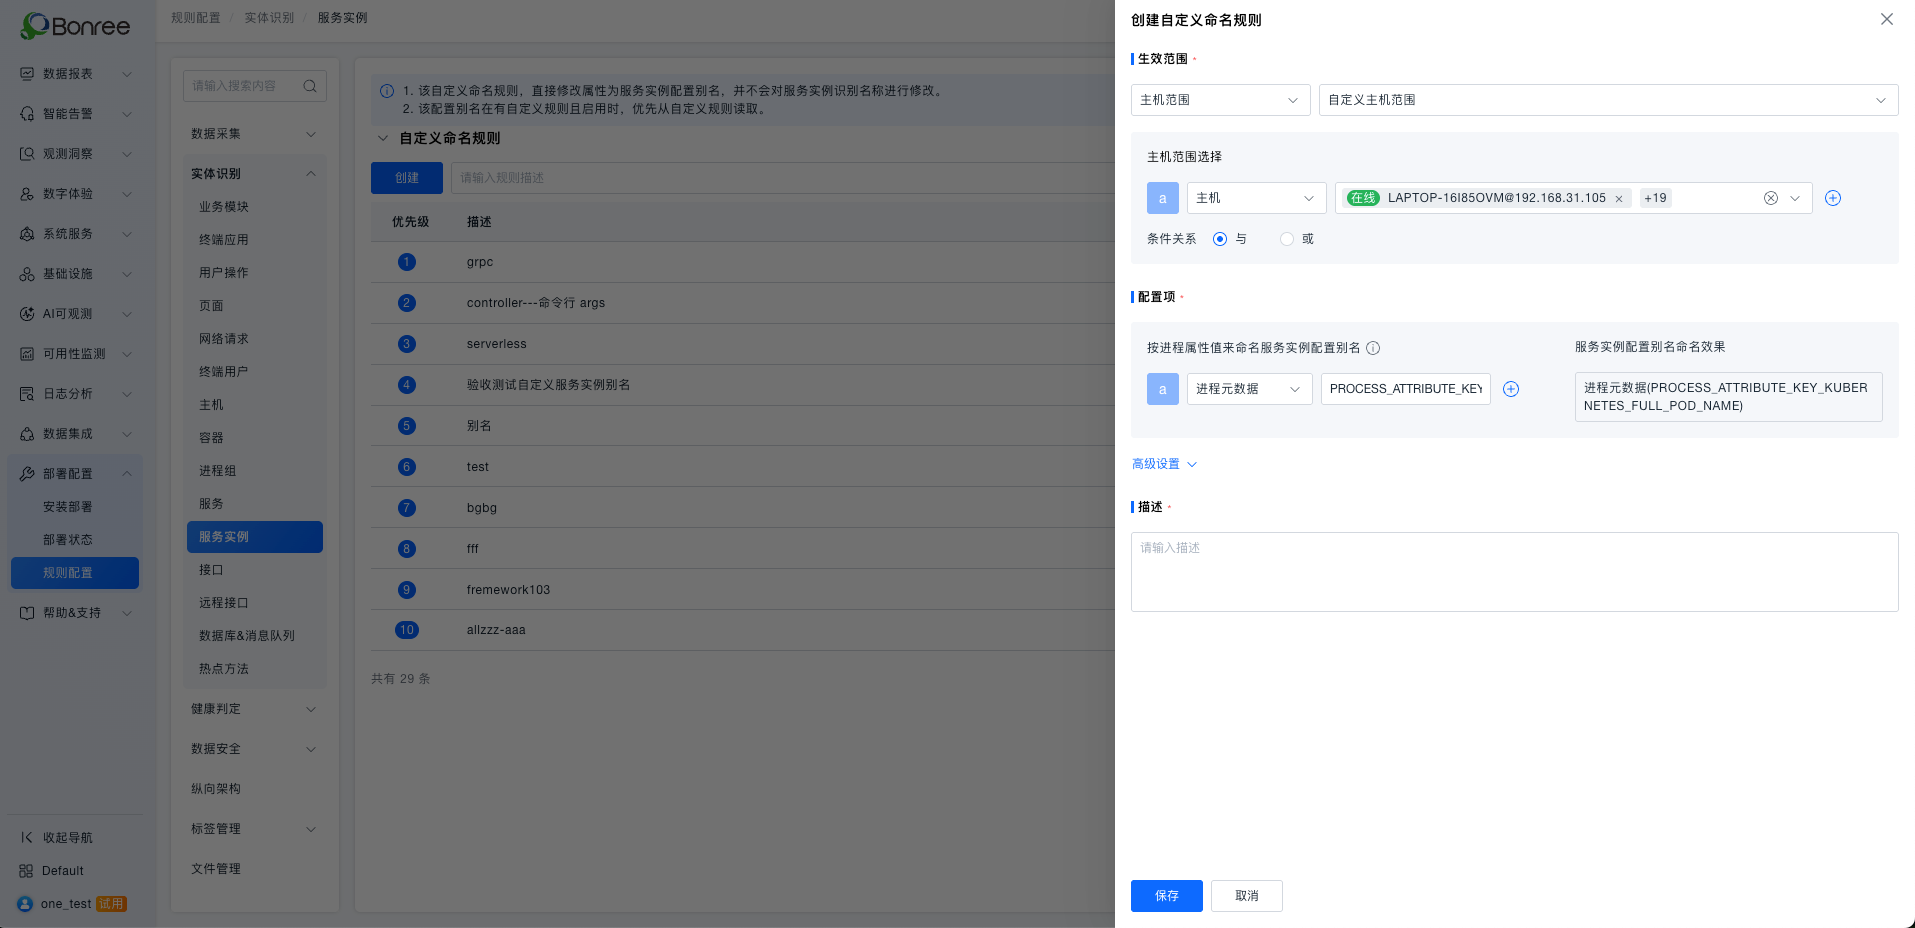Click the 帮助&支持 icon
Viewport: 1915px width, 928px height.
(27, 613)
